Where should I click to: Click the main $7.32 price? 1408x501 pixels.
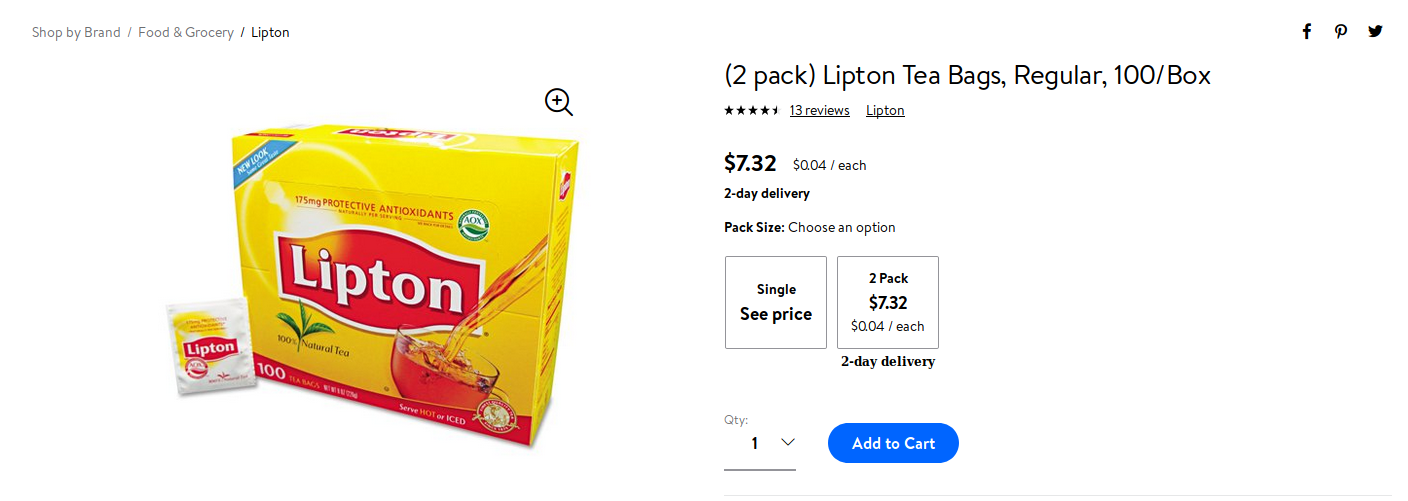tap(750, 163)
